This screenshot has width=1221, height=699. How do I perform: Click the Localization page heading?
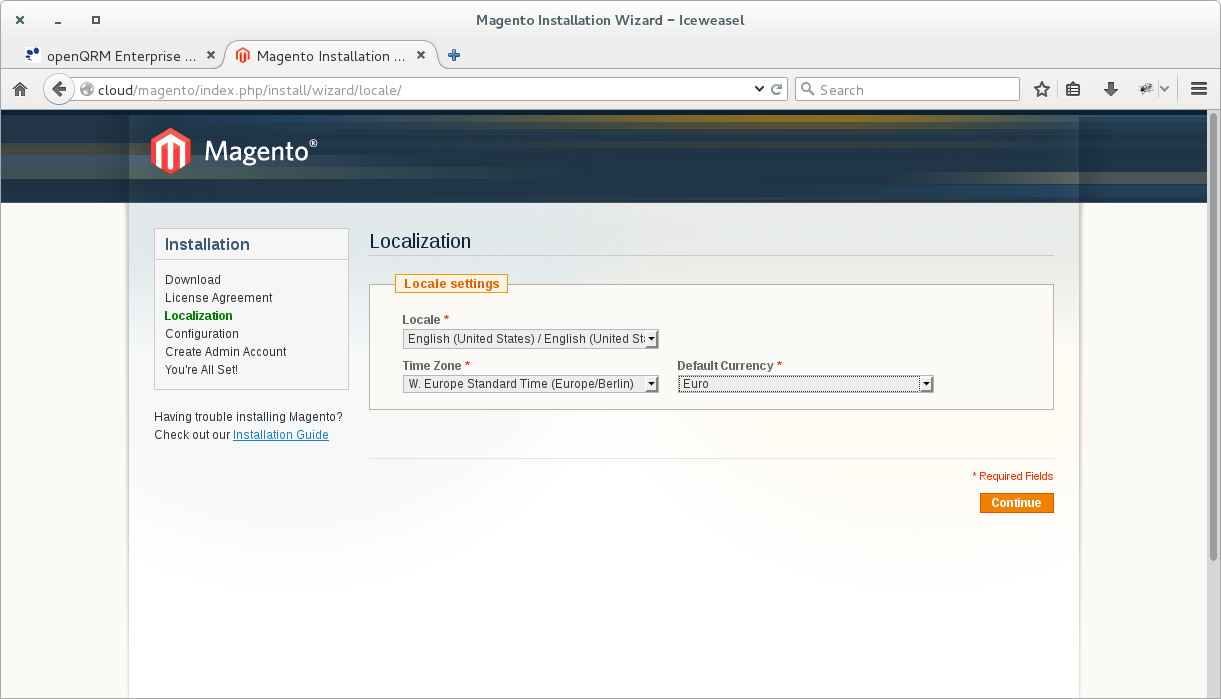pyautogui.click(x=420, y=241)
